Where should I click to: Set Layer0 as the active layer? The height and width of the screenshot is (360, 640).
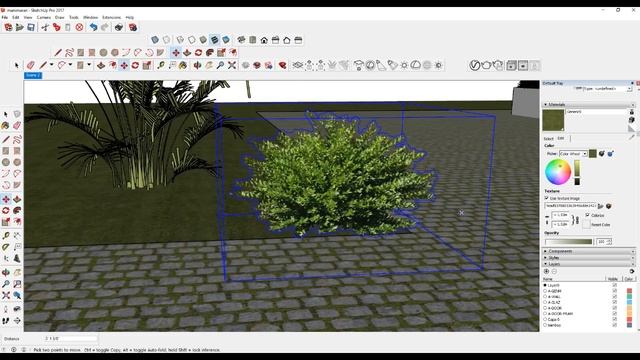(545, 285)
